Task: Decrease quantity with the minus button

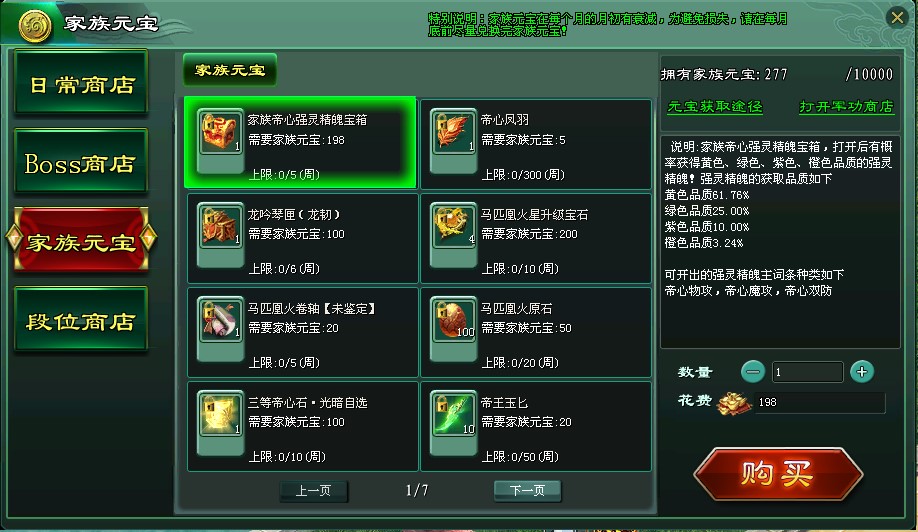Action: [753, 372]
